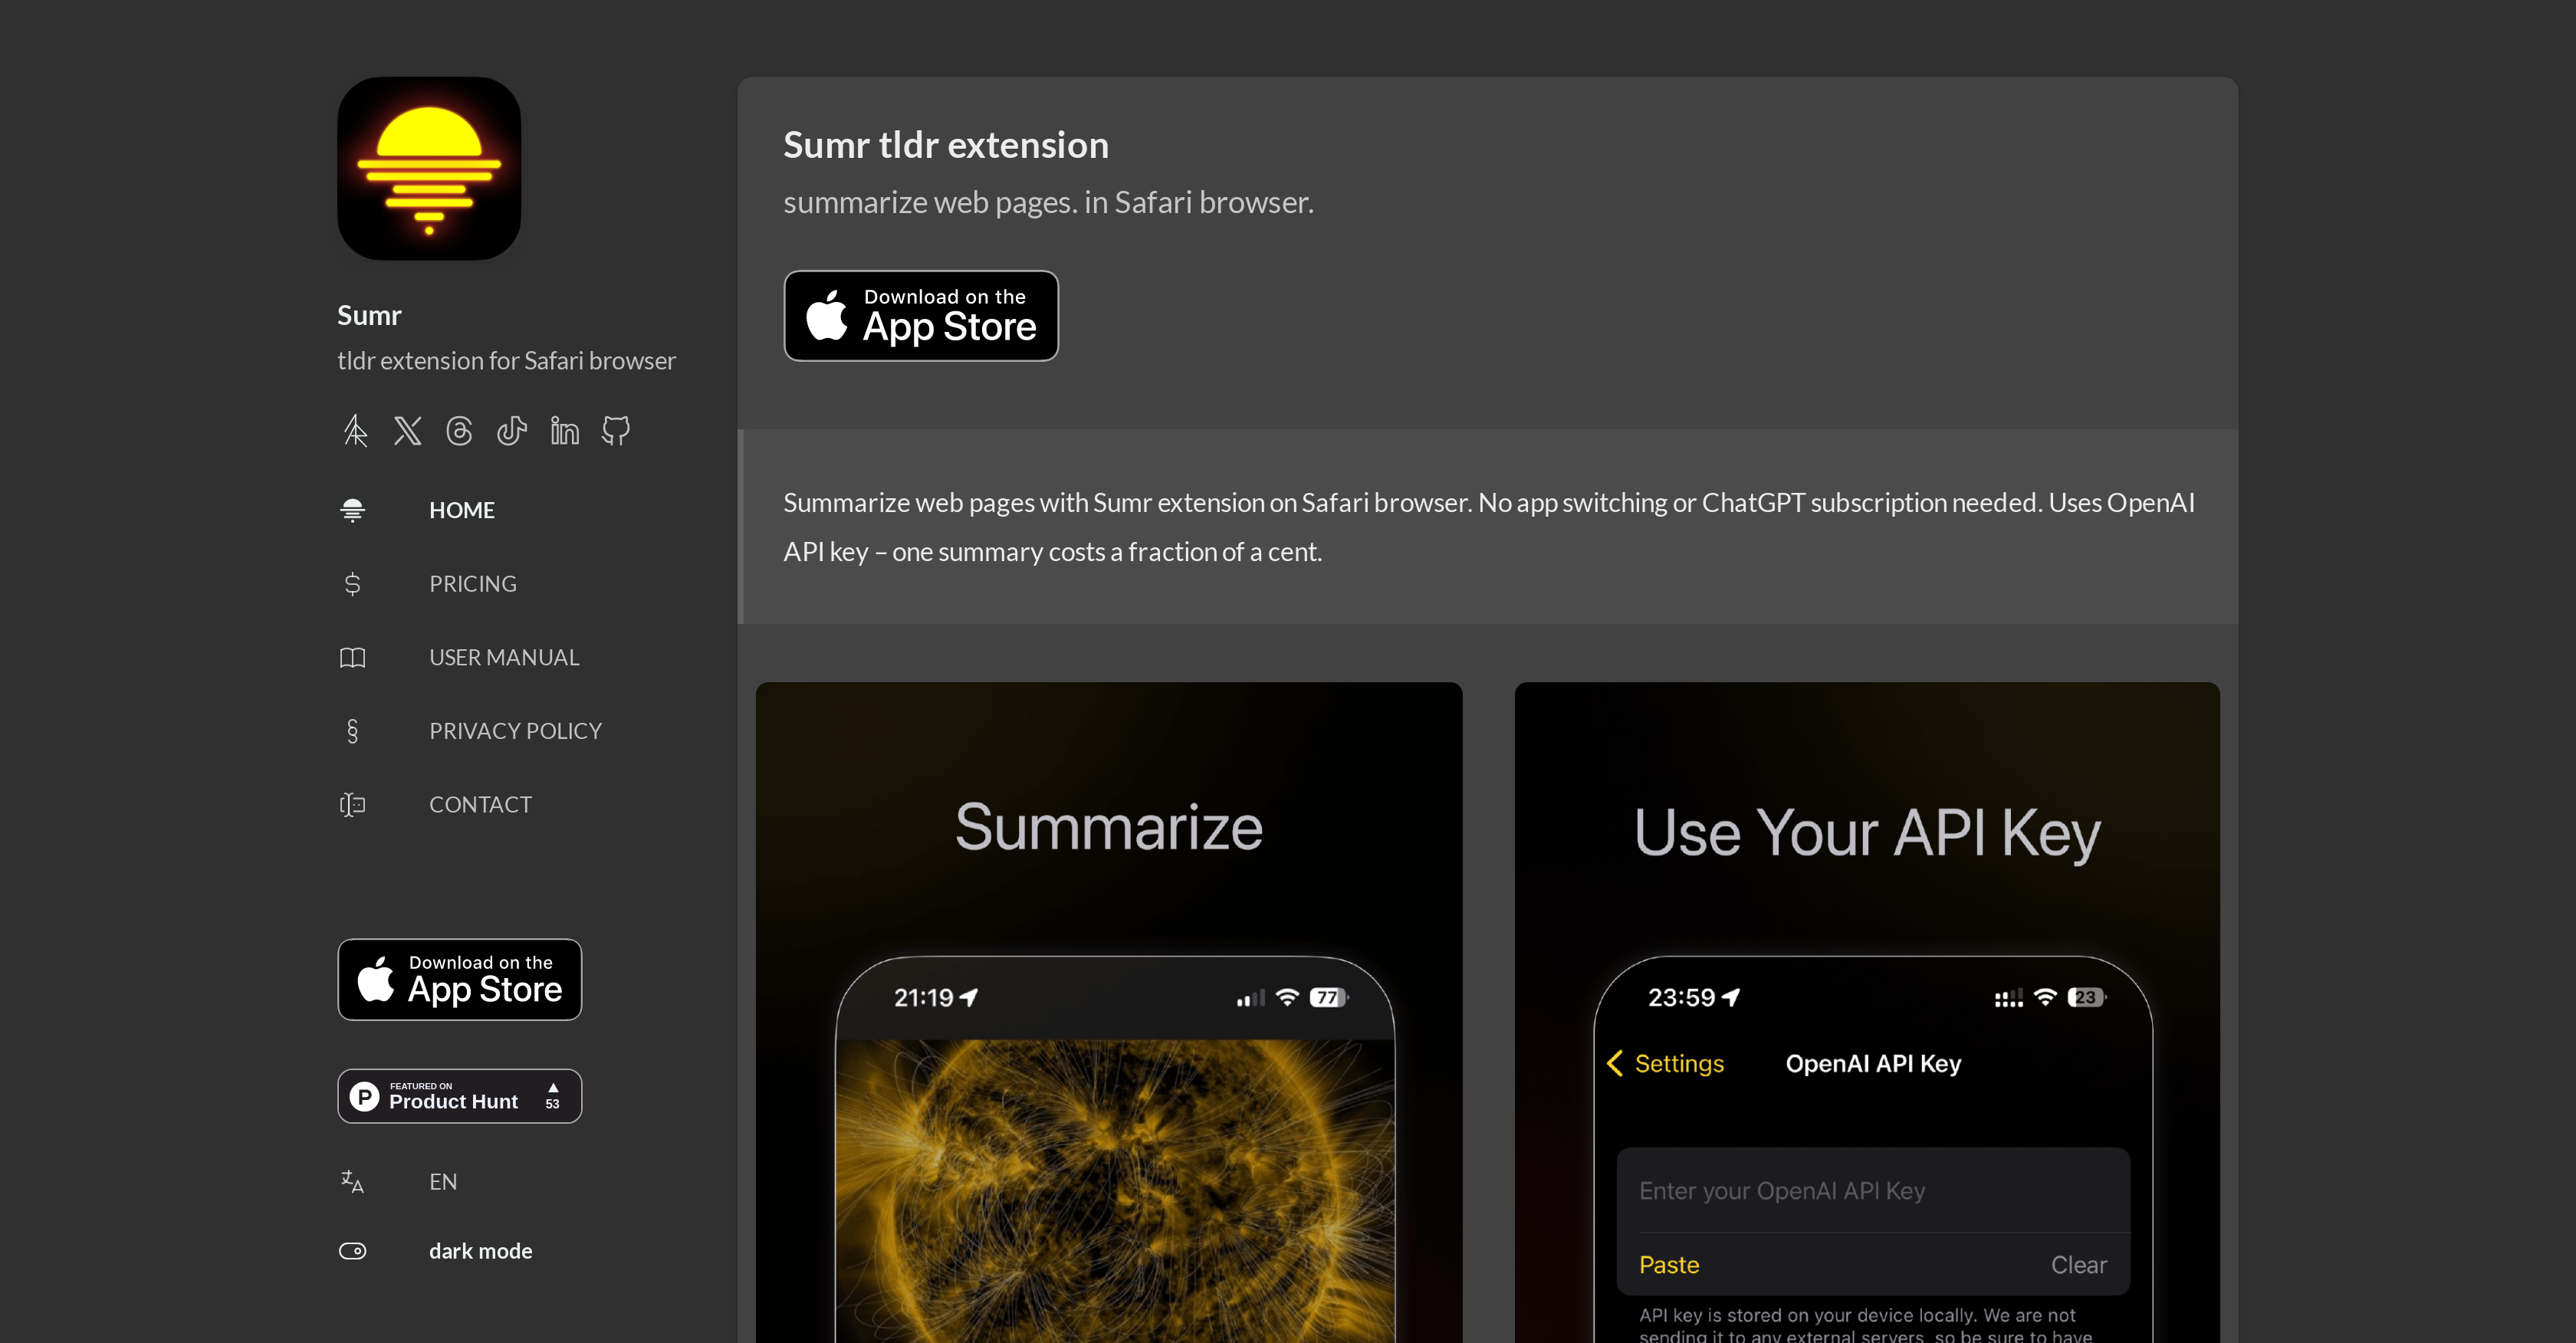
Task: Click the sidebar App Store download badge
Action: (x=460, y=980)
